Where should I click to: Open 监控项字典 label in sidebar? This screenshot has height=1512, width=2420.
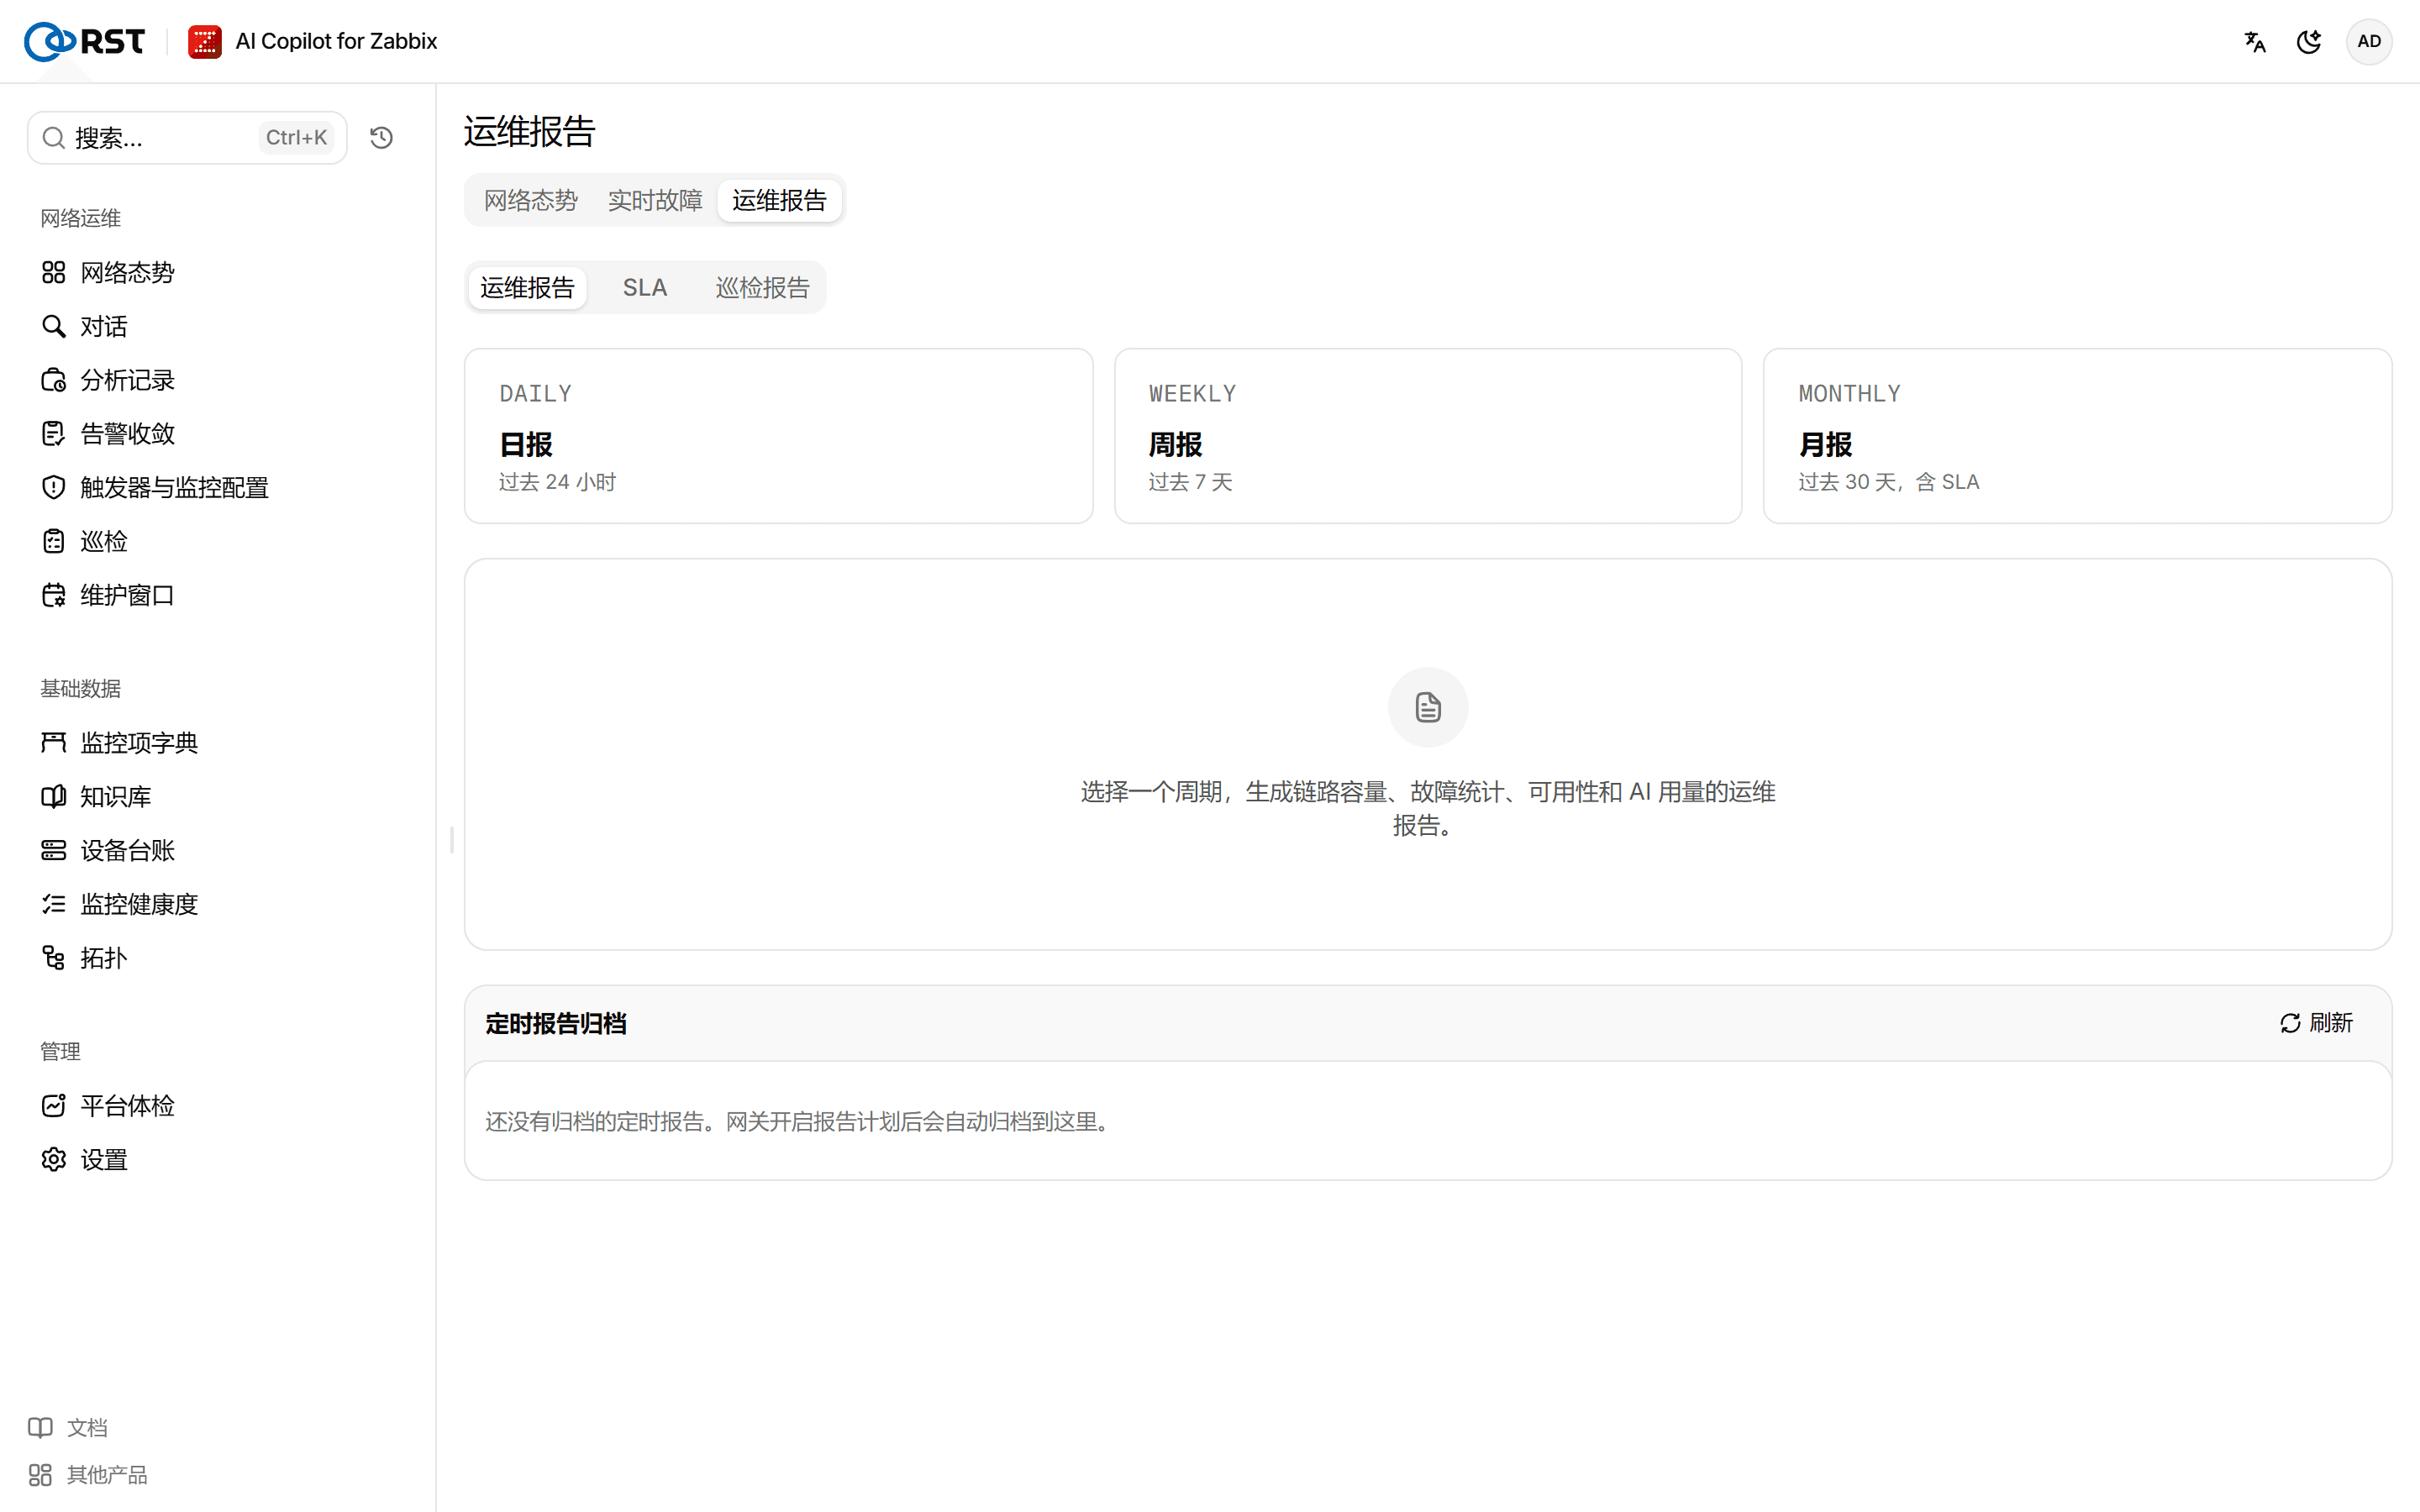point(139,742)
